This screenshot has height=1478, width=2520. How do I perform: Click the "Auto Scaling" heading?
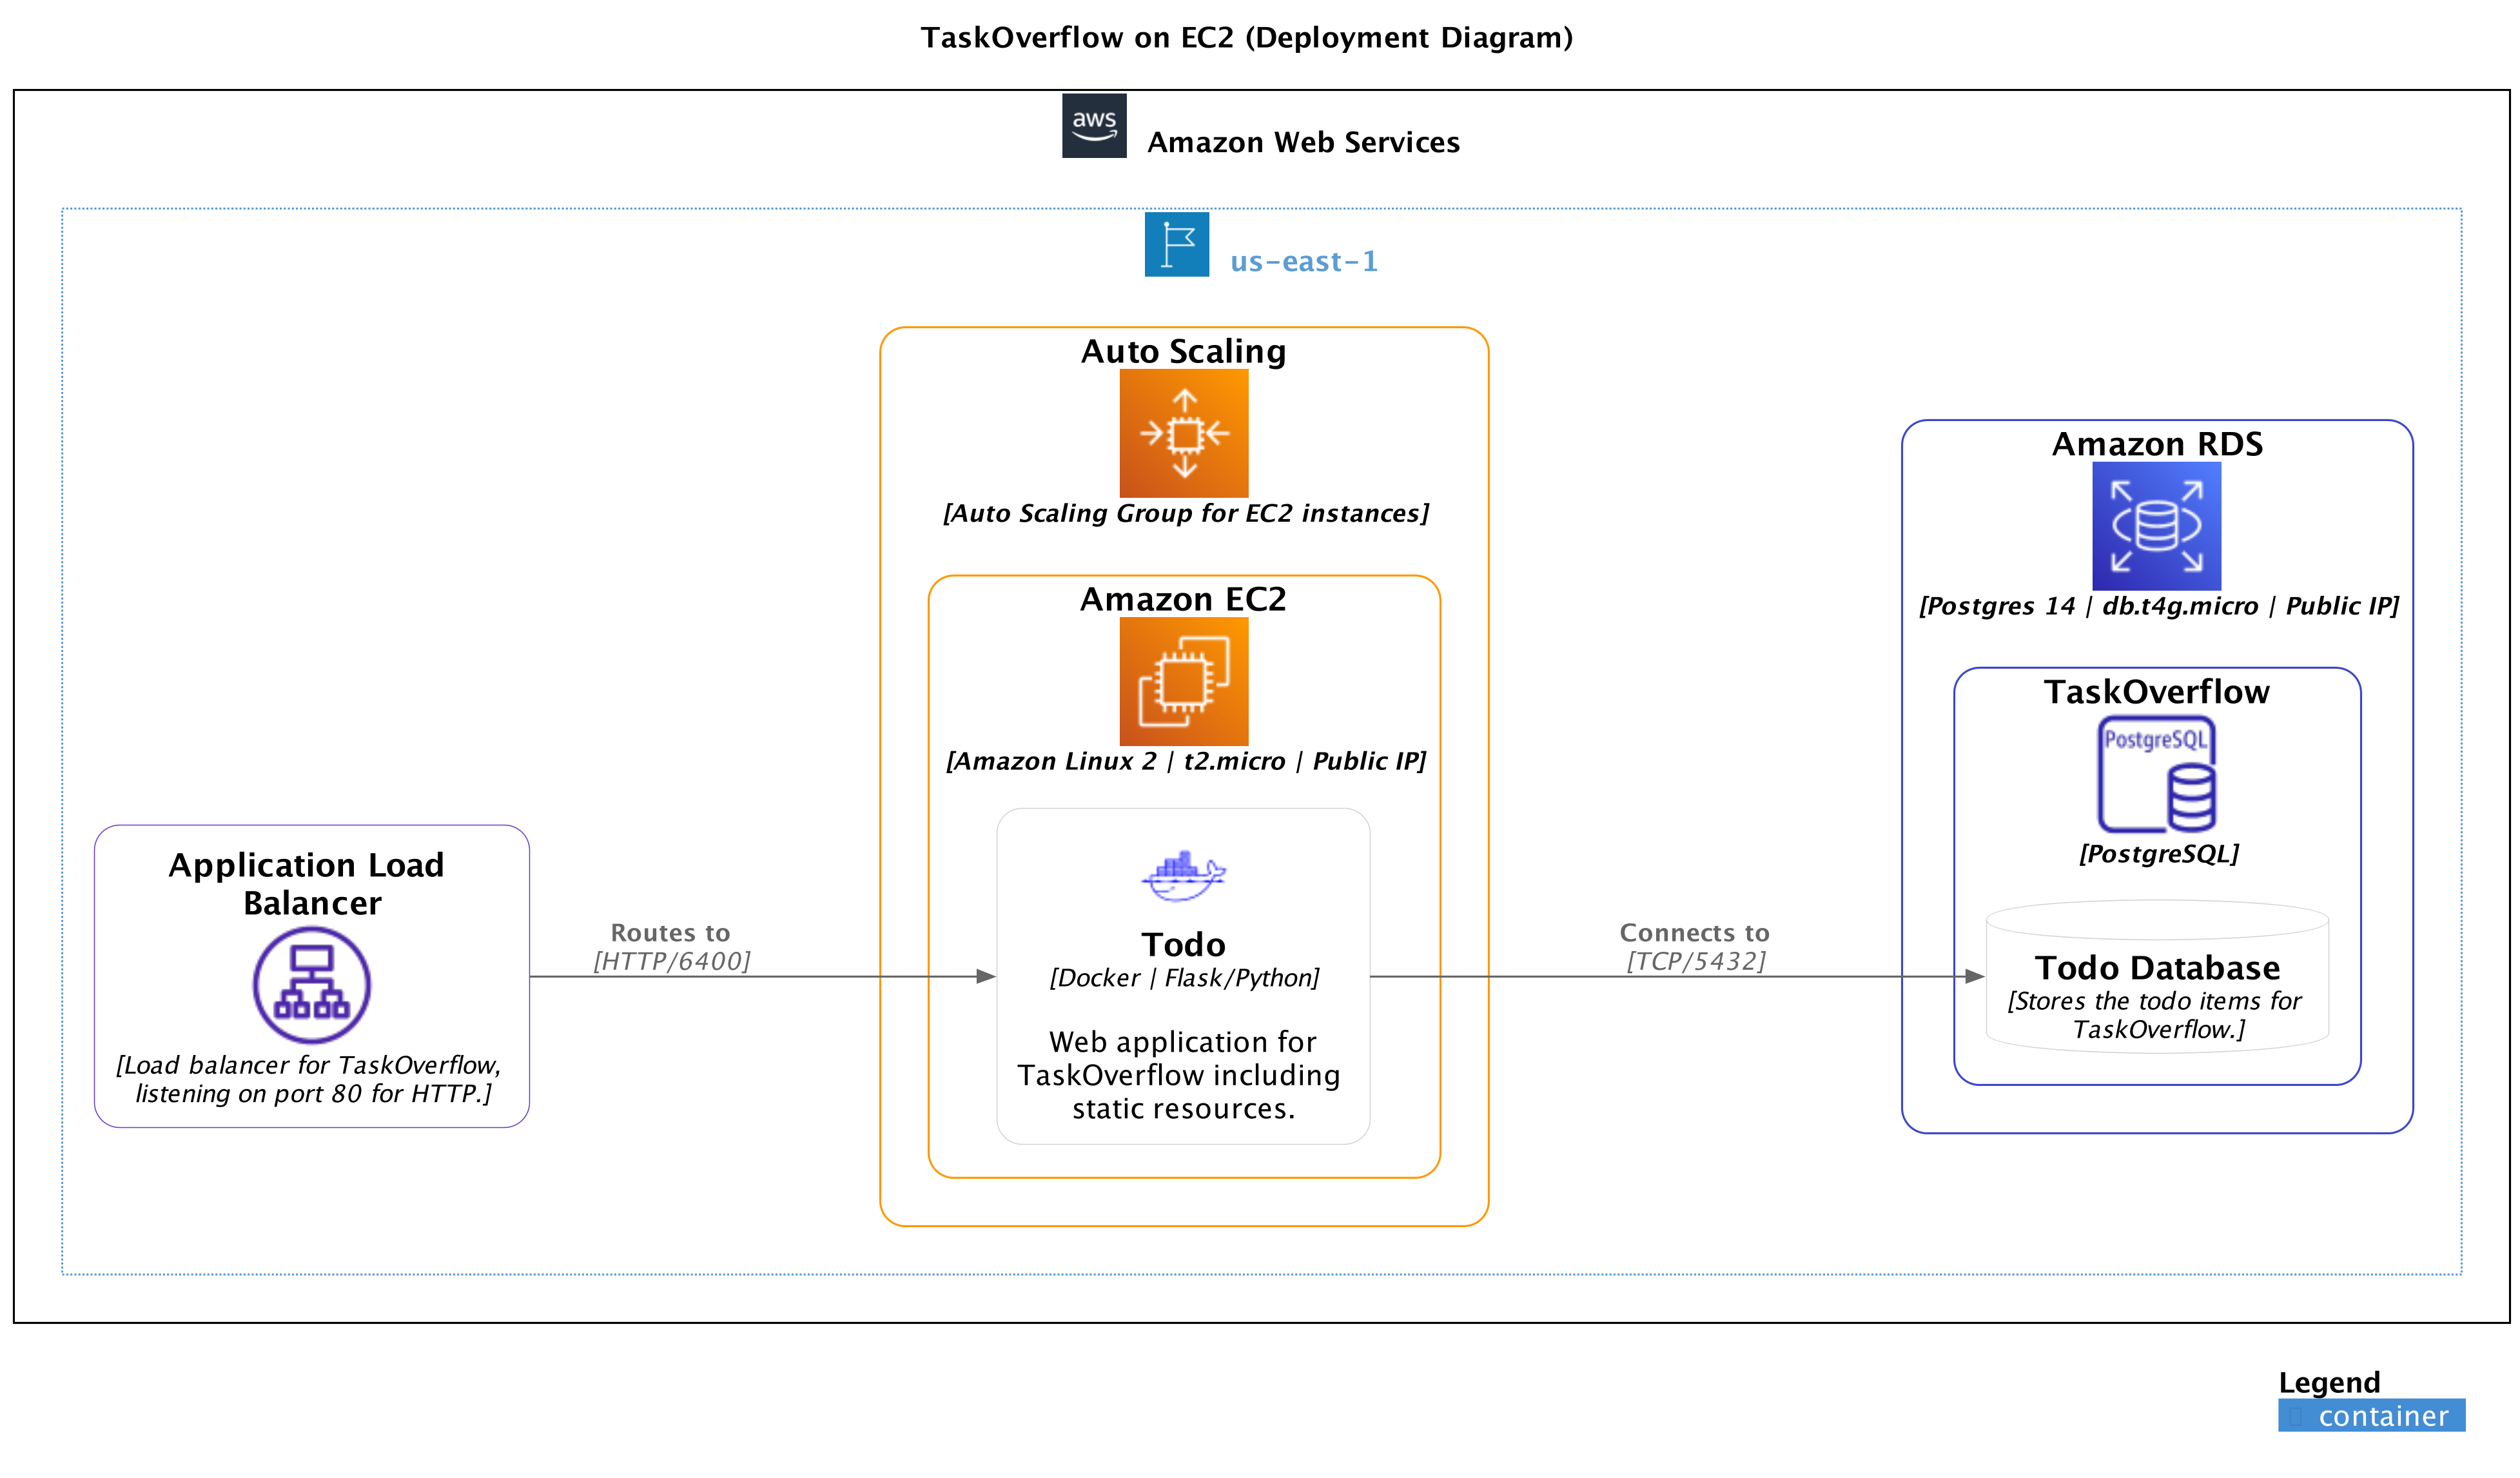(1184, 351)
